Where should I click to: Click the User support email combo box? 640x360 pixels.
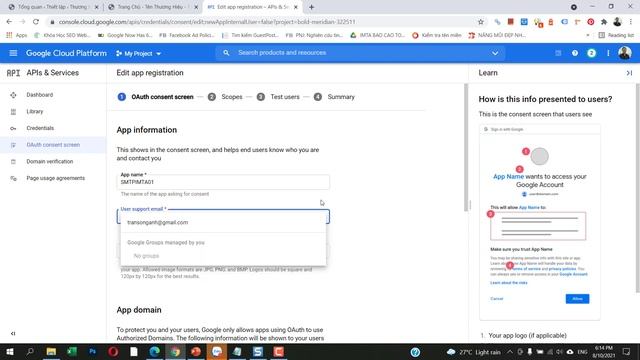pyautogui.click(x=223, y=216)
